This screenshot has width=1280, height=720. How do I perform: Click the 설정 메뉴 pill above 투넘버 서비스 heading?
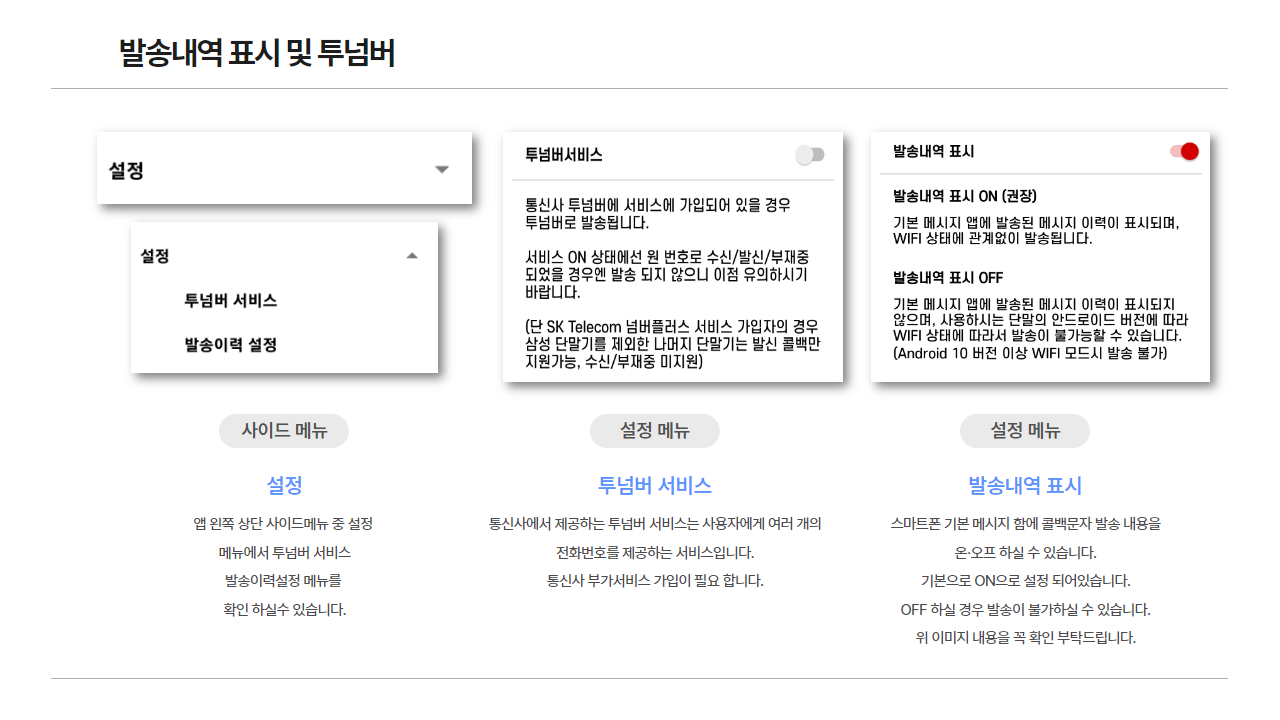click(655, 431)
